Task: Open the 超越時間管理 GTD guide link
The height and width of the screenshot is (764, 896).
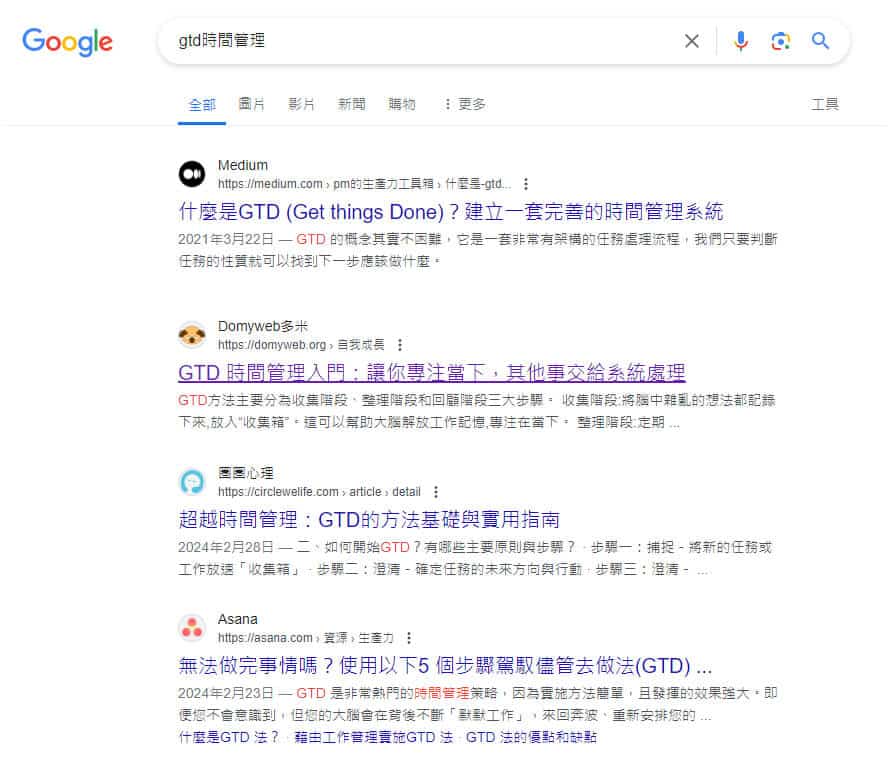Action: 368,520
